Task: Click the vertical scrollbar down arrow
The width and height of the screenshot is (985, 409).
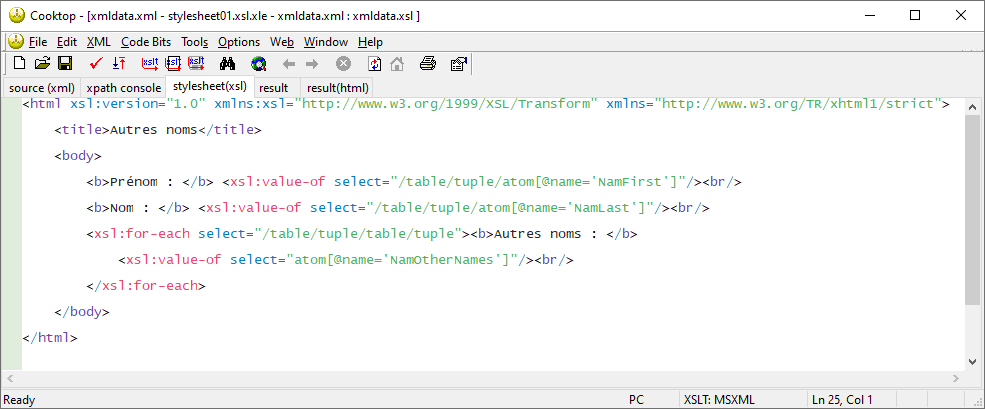Action: tap(972, 361)
